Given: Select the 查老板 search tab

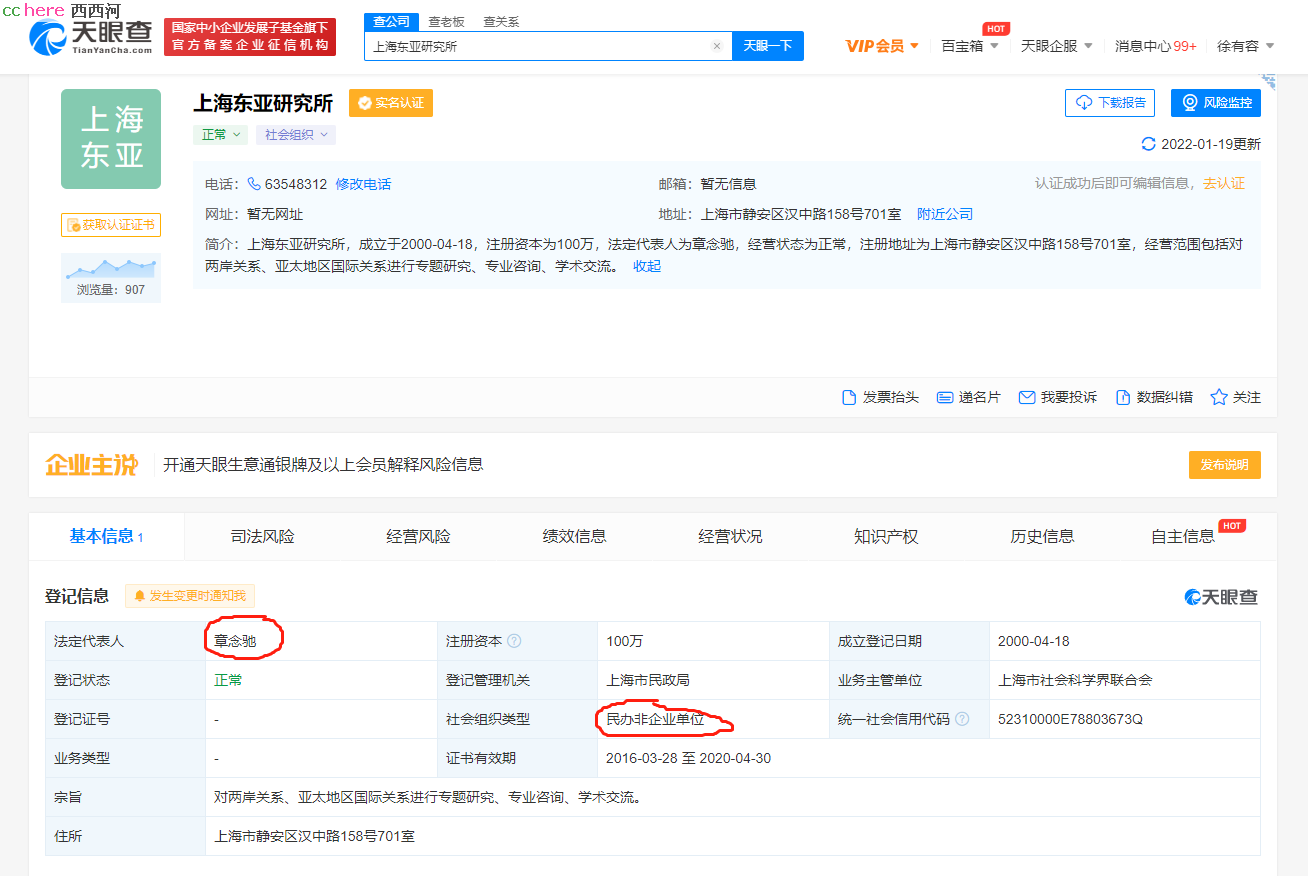Looking at the screenshot, I should pyautogui.click(x=445, y=22).
